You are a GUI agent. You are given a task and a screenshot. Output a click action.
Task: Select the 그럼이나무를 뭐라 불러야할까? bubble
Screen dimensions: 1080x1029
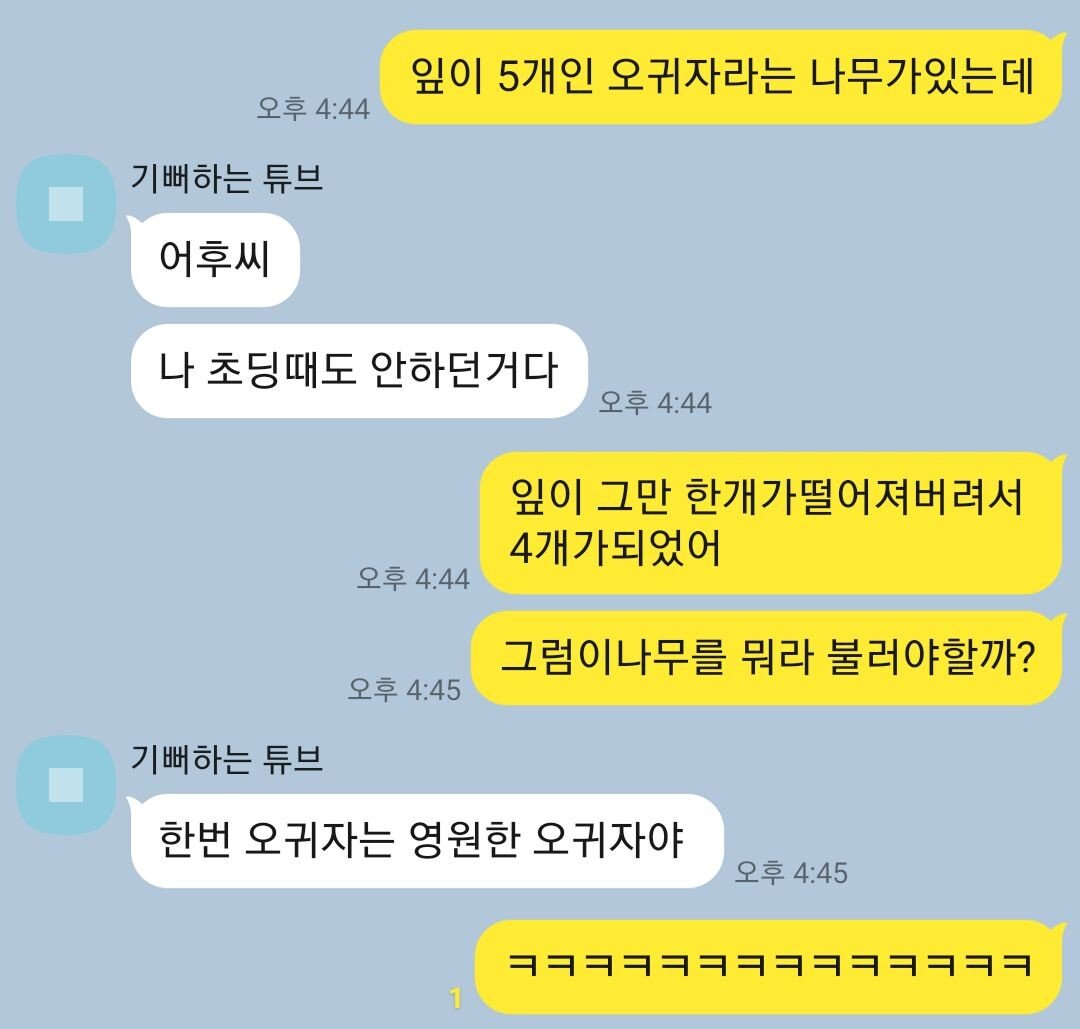pos(767,658)
